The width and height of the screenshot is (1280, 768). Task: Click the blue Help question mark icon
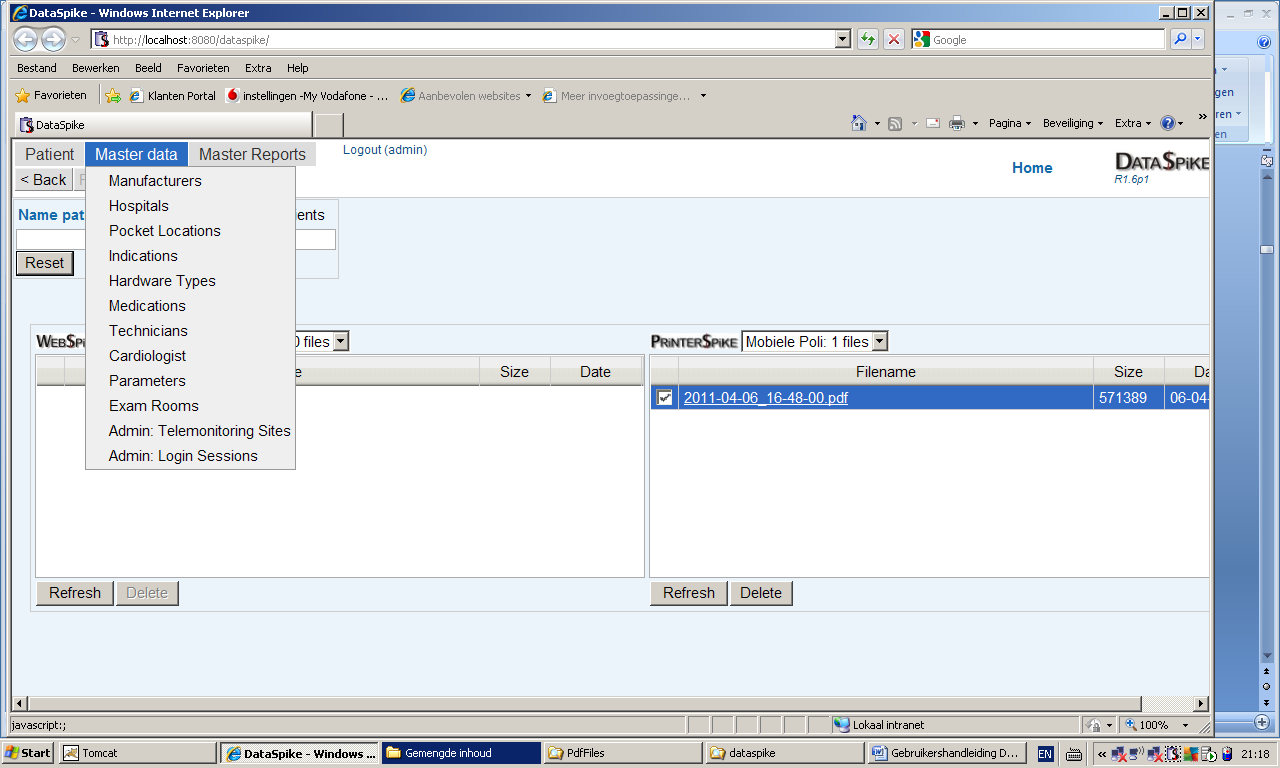[1167, 123]
